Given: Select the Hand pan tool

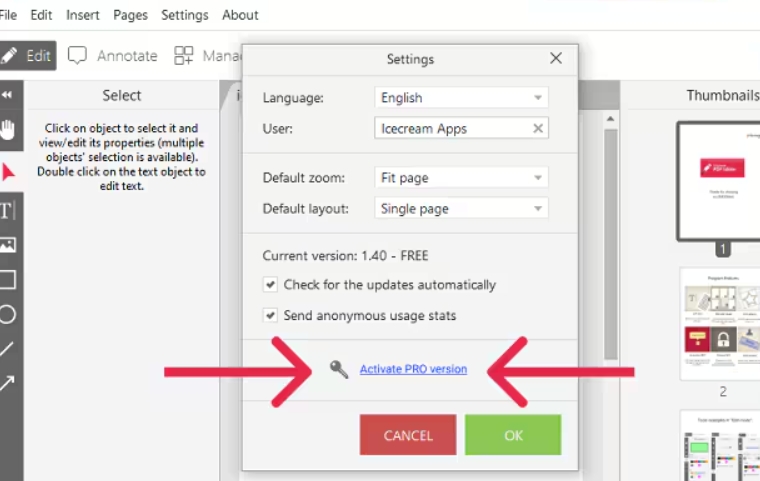Looking at the screenshot, I should [x=8, y=129].
